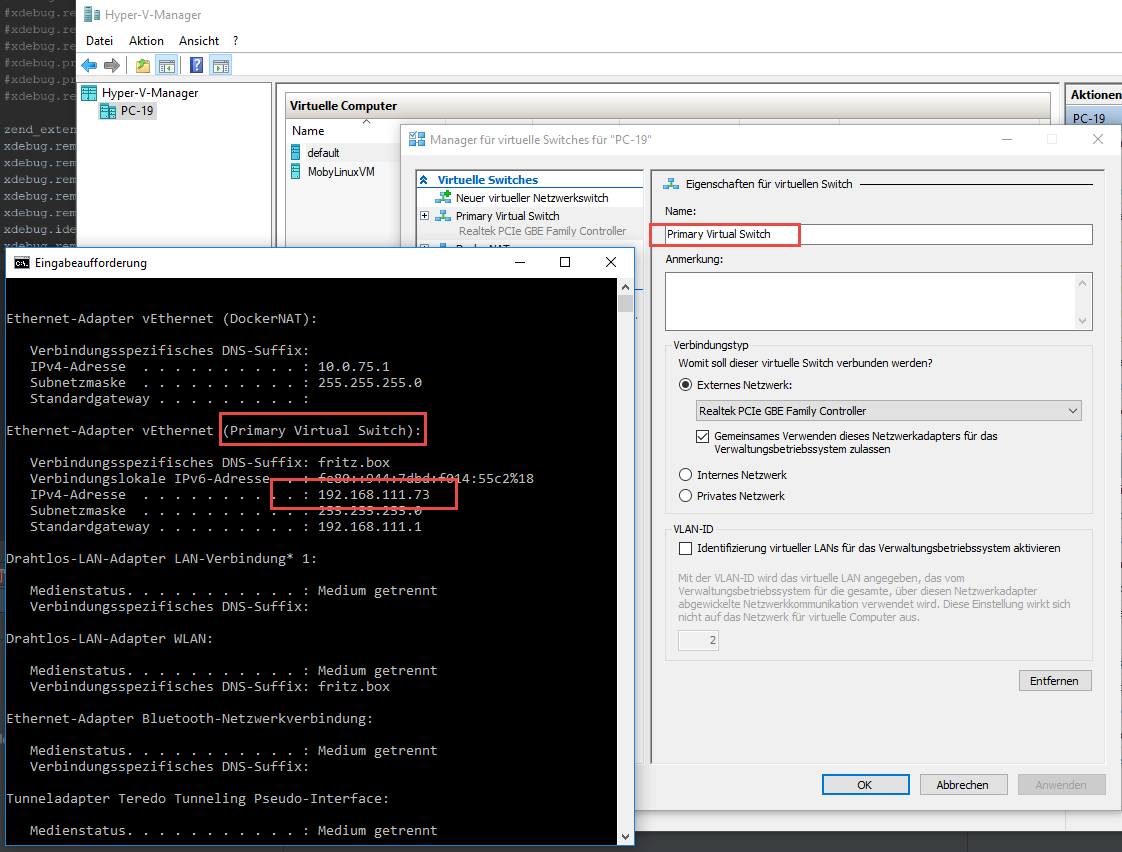Select Neuer virtueller Netzwerkswitch entry
The image size is (1122, 852).
[x=532, y=197]
